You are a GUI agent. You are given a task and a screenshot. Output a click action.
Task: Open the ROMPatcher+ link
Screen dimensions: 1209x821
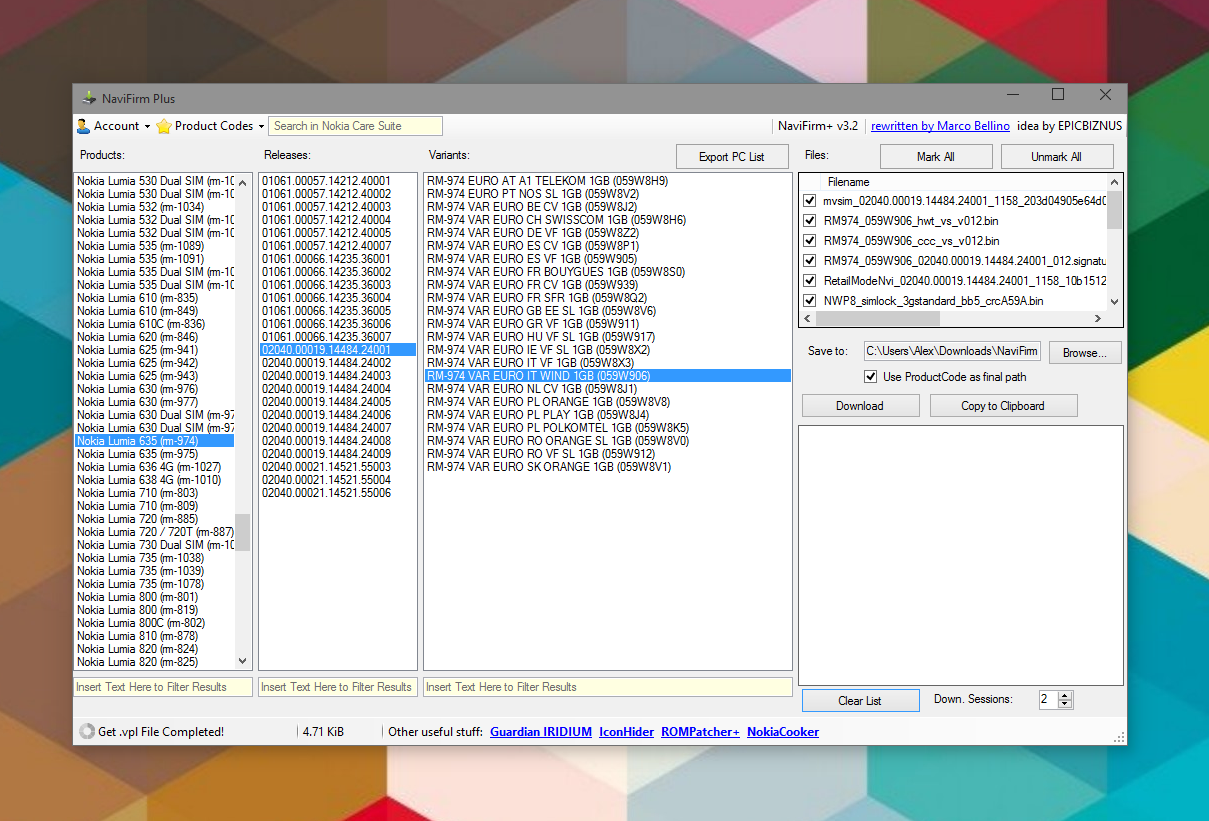coord(700,732)
